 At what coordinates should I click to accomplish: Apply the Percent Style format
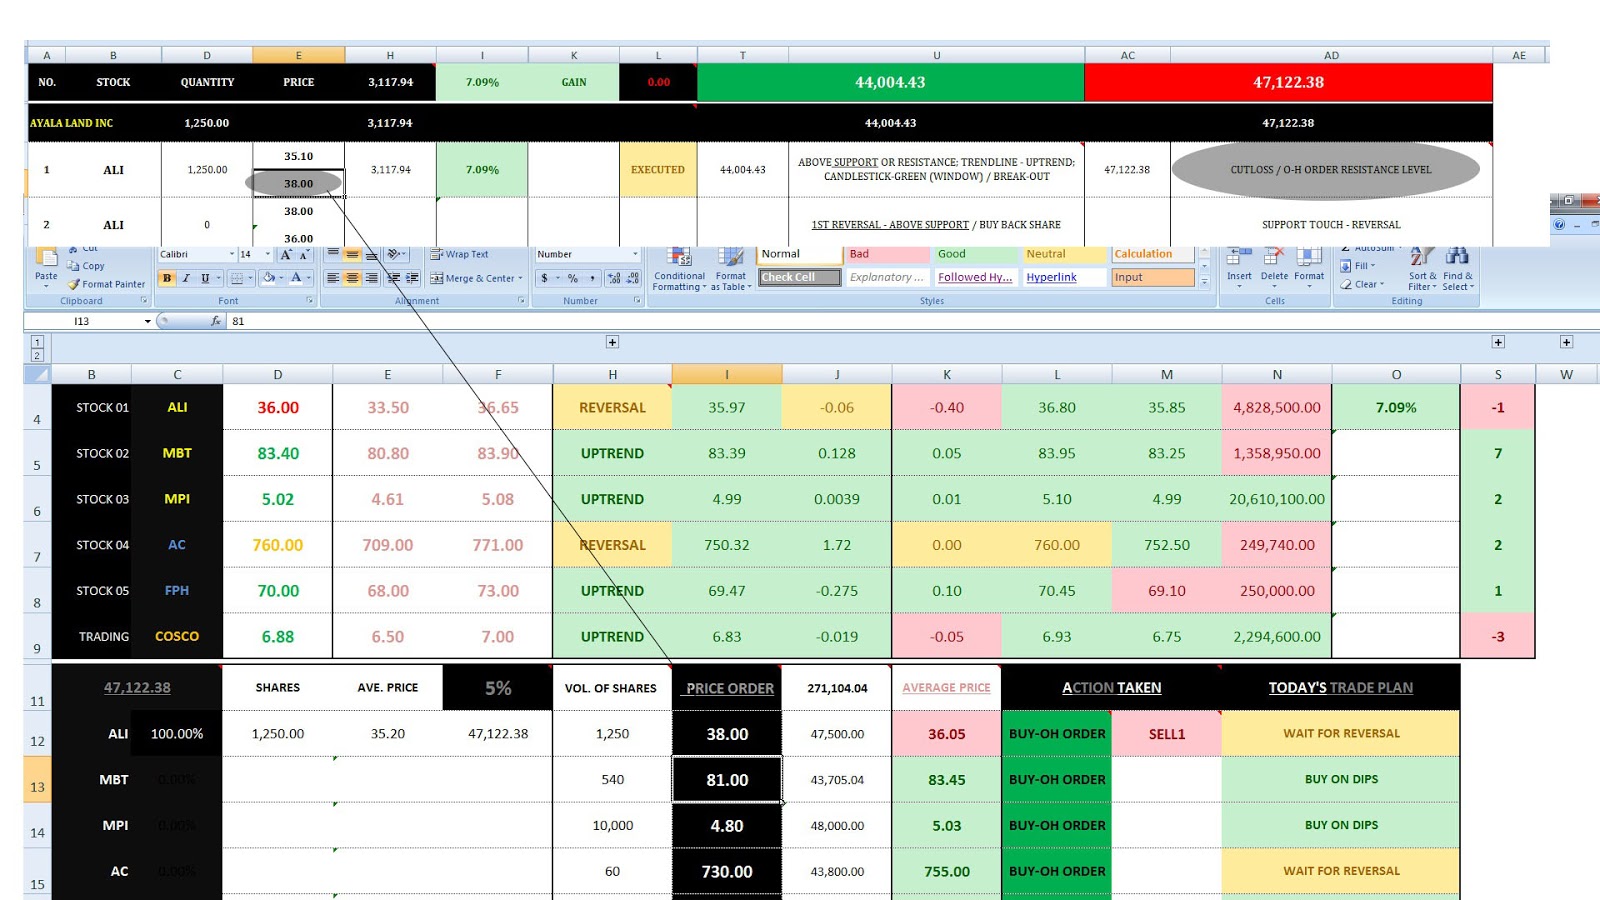click(573, 278)
